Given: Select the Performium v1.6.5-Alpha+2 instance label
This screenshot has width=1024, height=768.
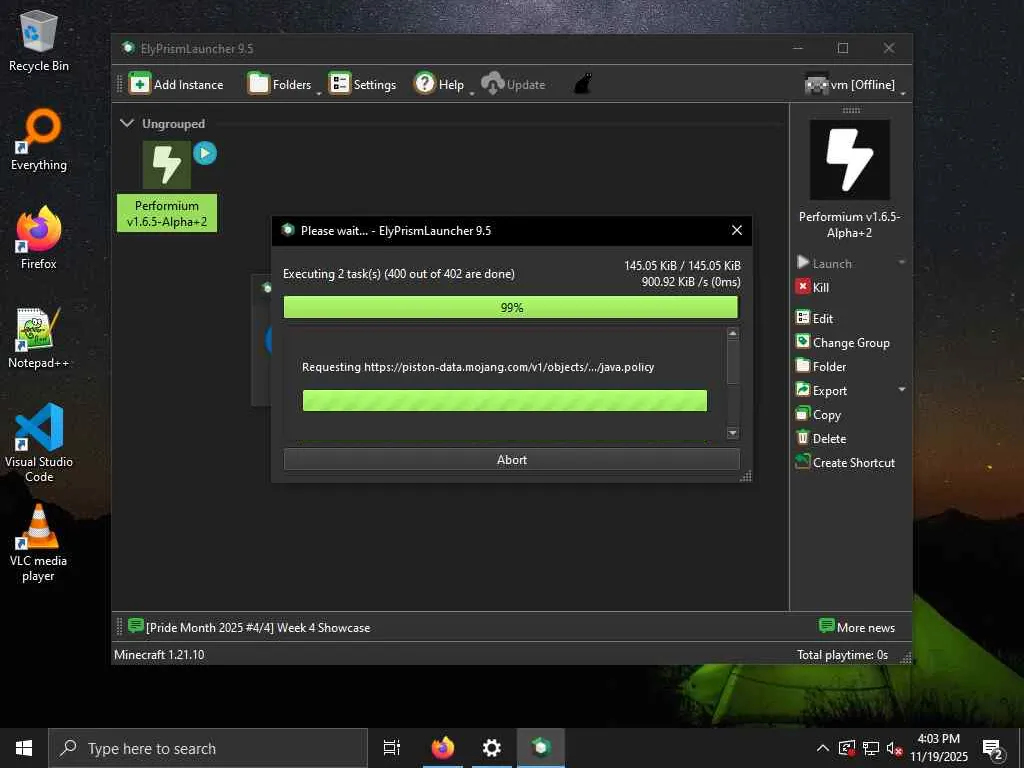Looking at the screenshot, I should coord(167,214).
